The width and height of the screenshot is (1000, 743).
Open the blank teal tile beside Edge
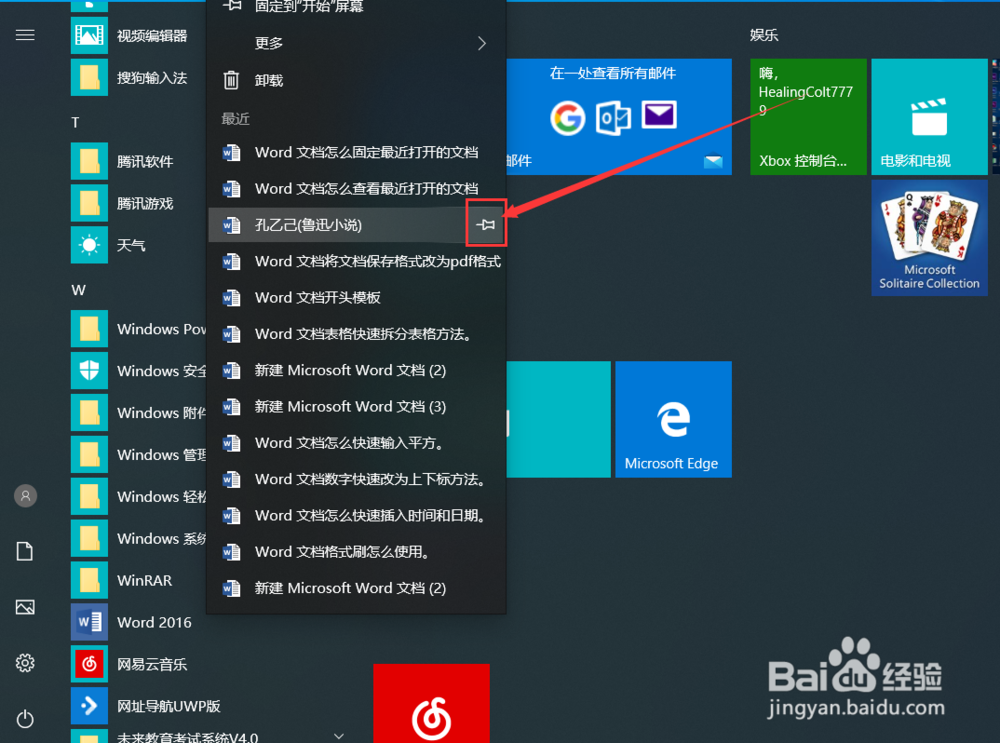pyautogui.click(x=559, y=419)
